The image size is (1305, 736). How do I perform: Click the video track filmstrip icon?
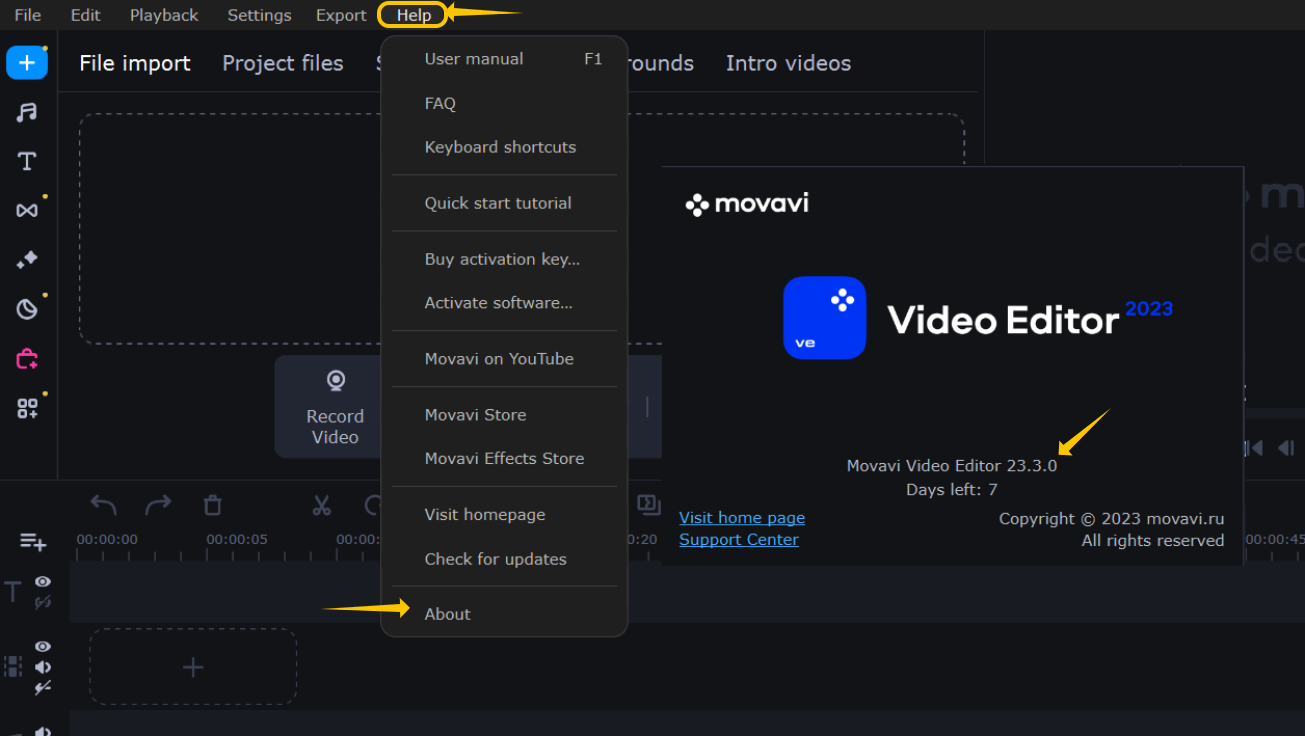[x=13, y=667]
